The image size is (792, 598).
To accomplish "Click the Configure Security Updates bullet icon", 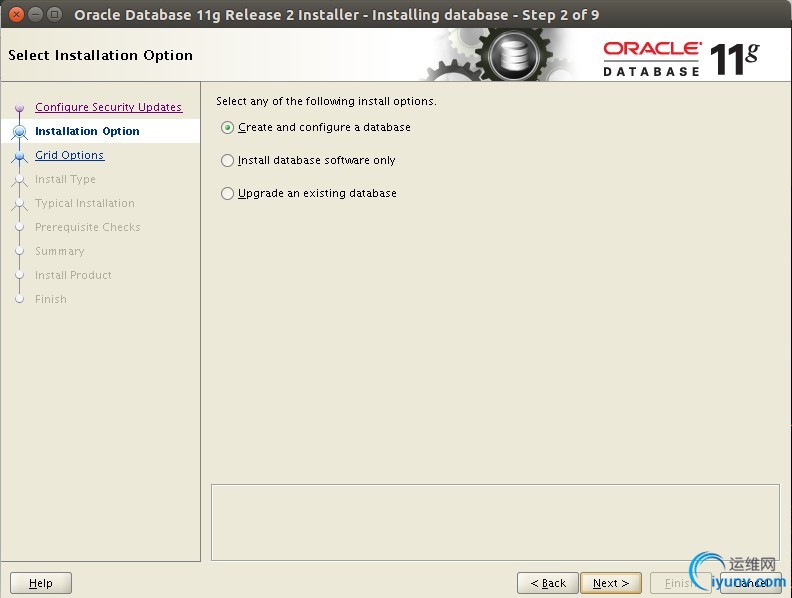I will [x=20, y=108].
